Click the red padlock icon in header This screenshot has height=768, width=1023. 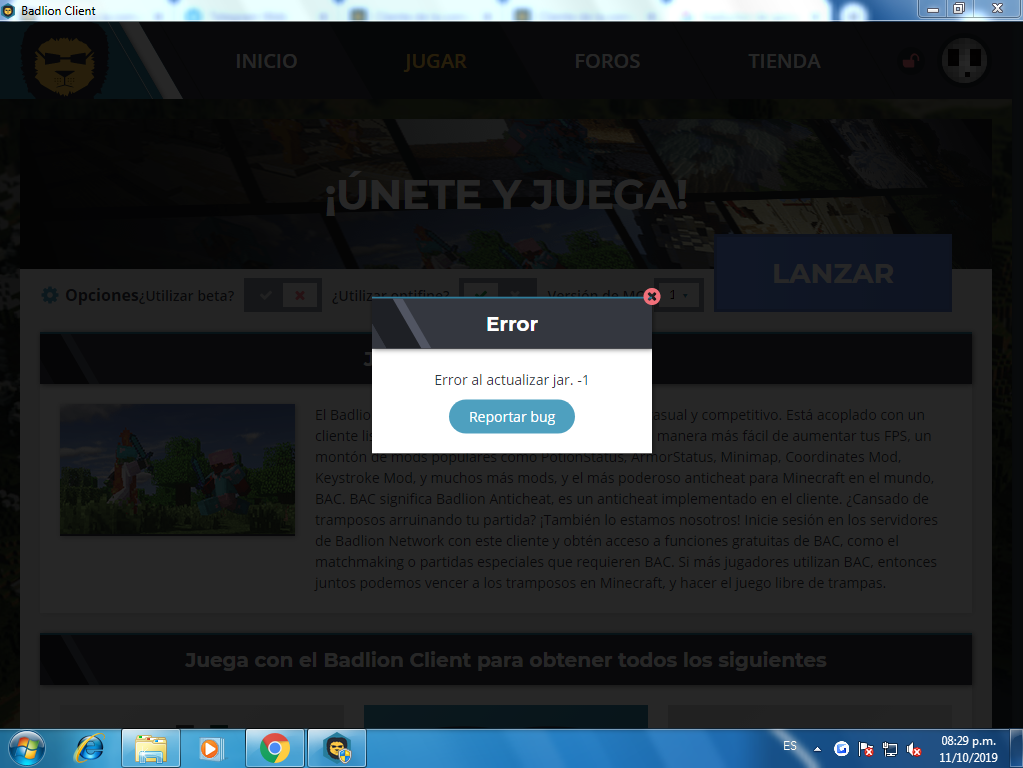pos(911,61)
